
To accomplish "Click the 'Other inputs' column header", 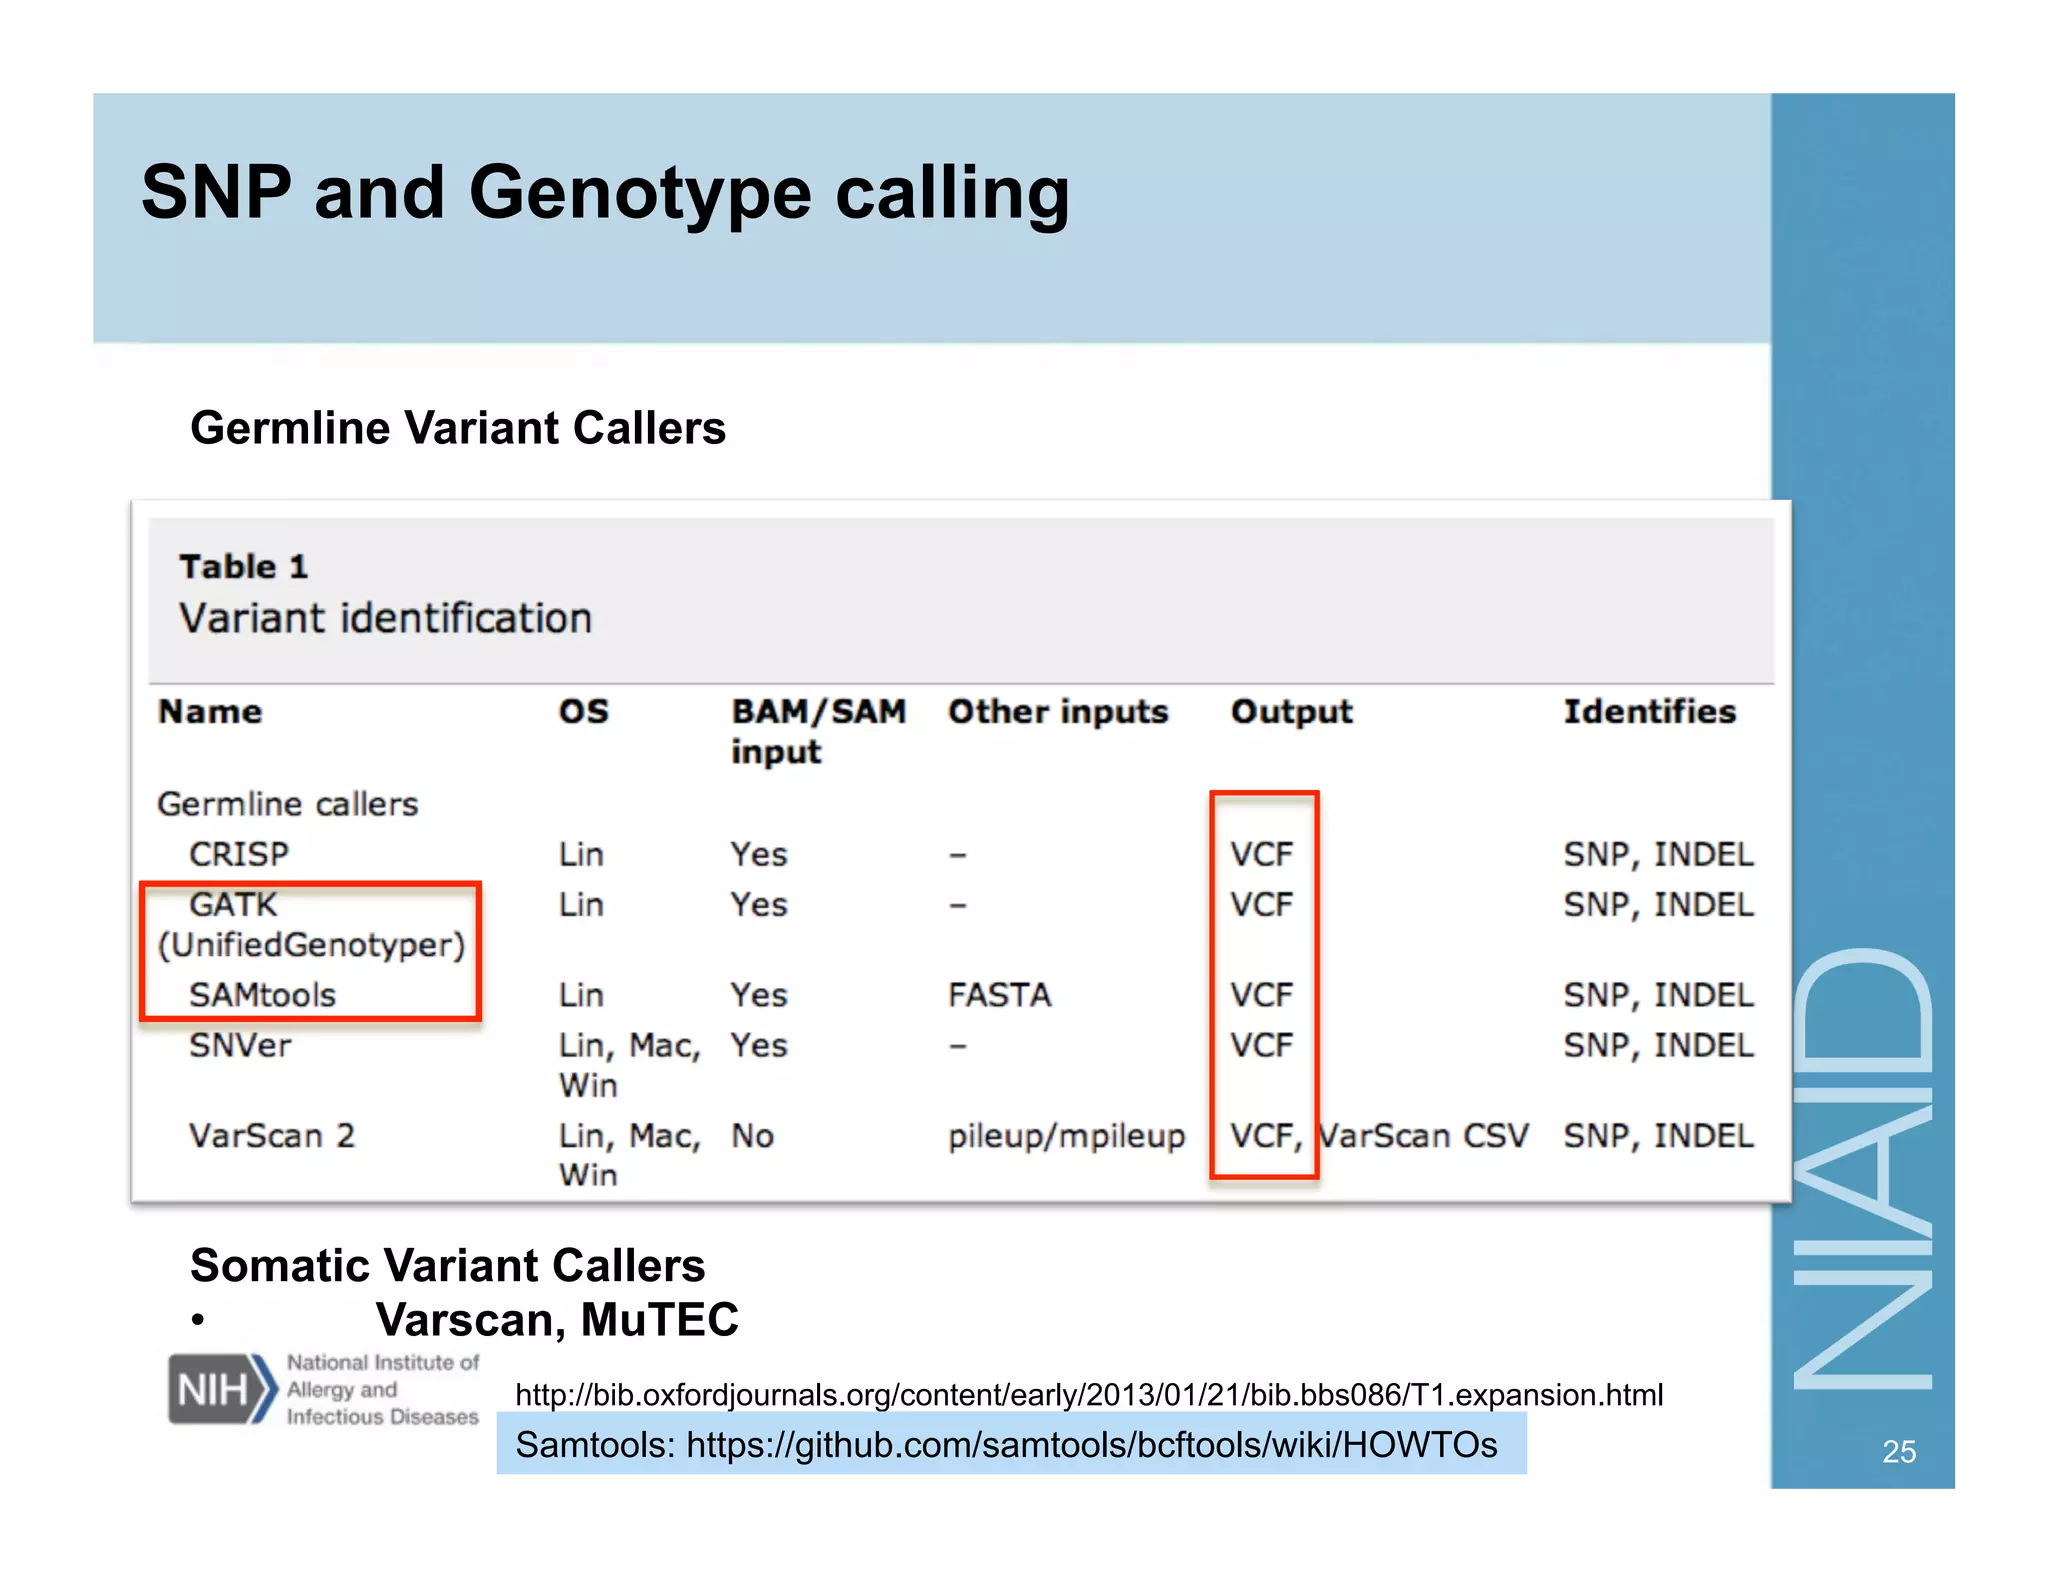I will [1059, 711].
